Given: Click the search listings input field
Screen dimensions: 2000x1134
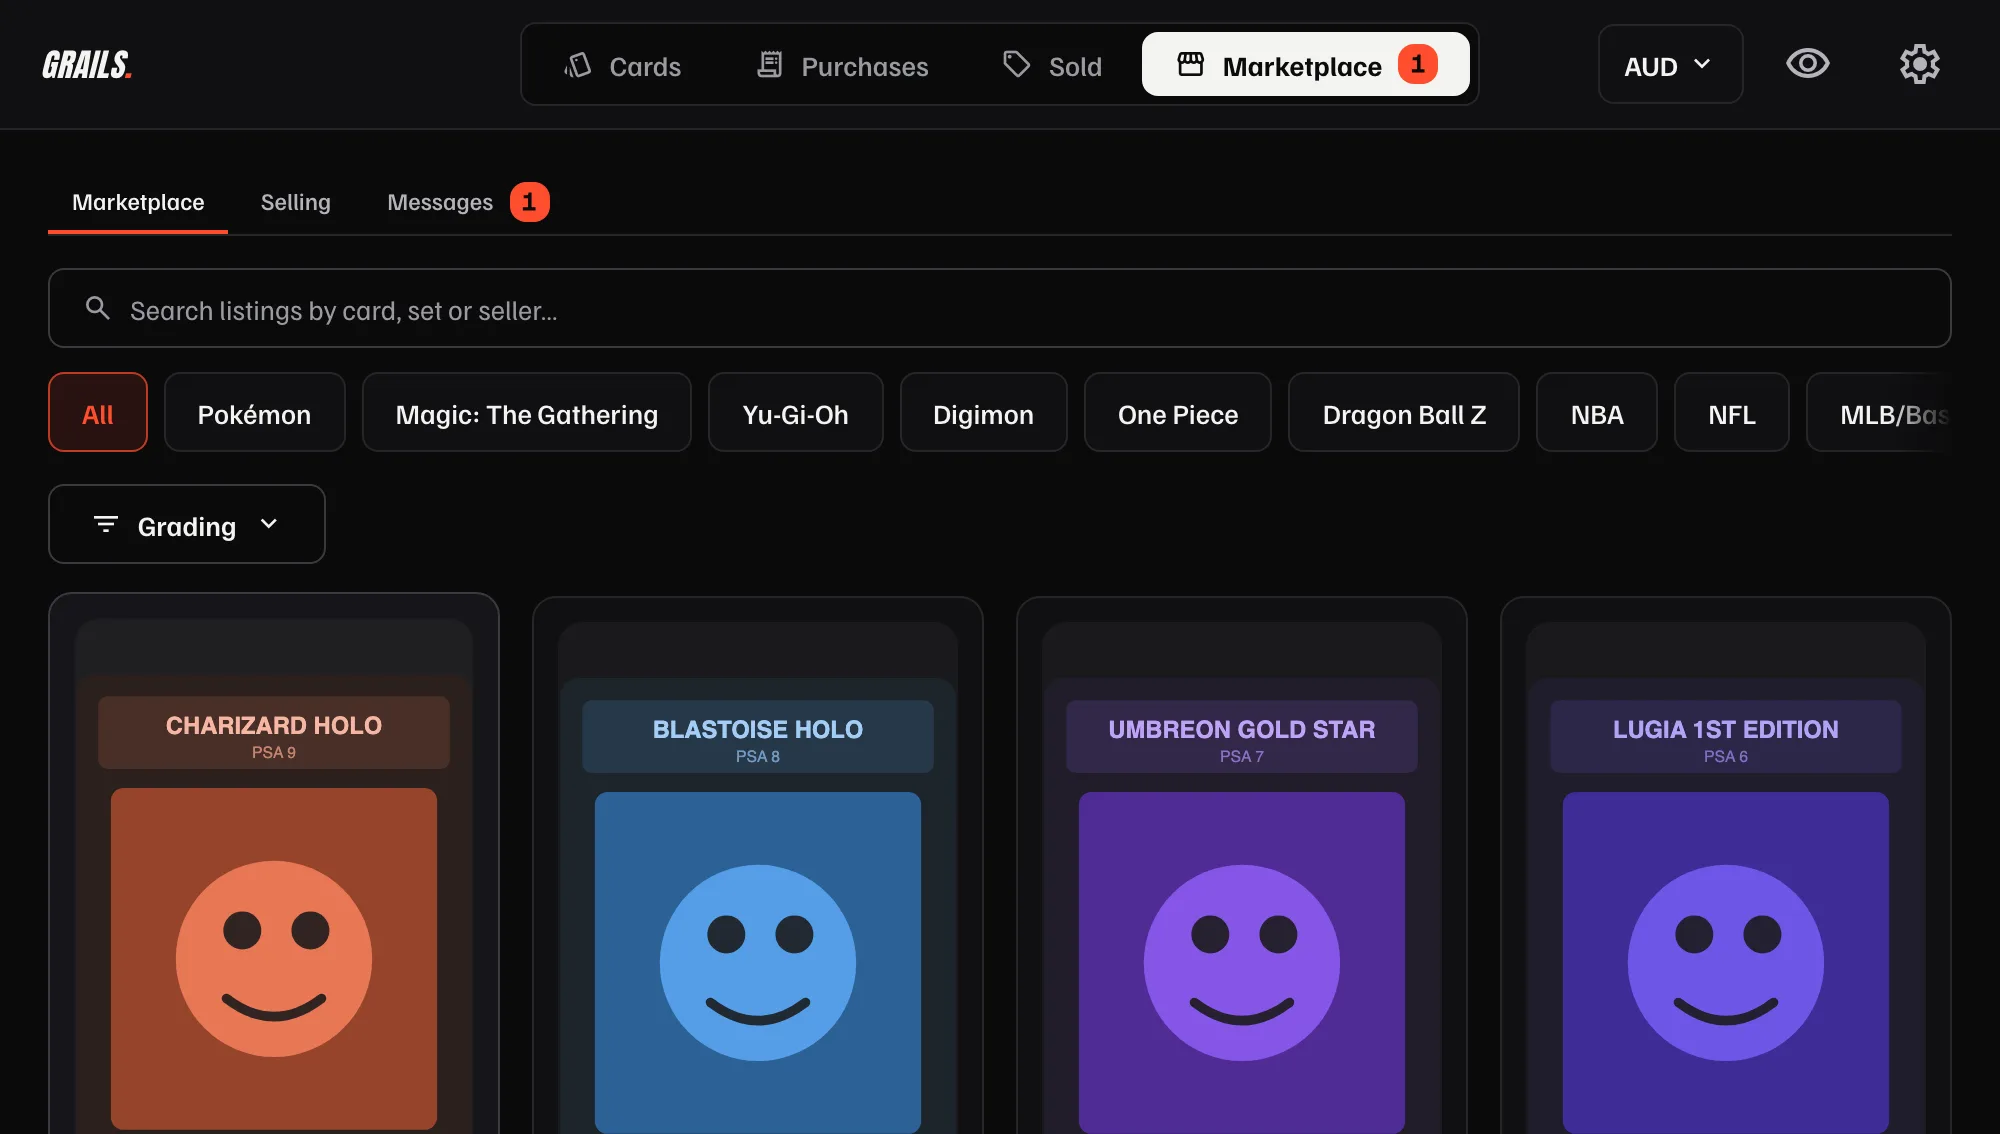Looking at the screenshot, I should pyautogui.click(x=1000, y=308).
